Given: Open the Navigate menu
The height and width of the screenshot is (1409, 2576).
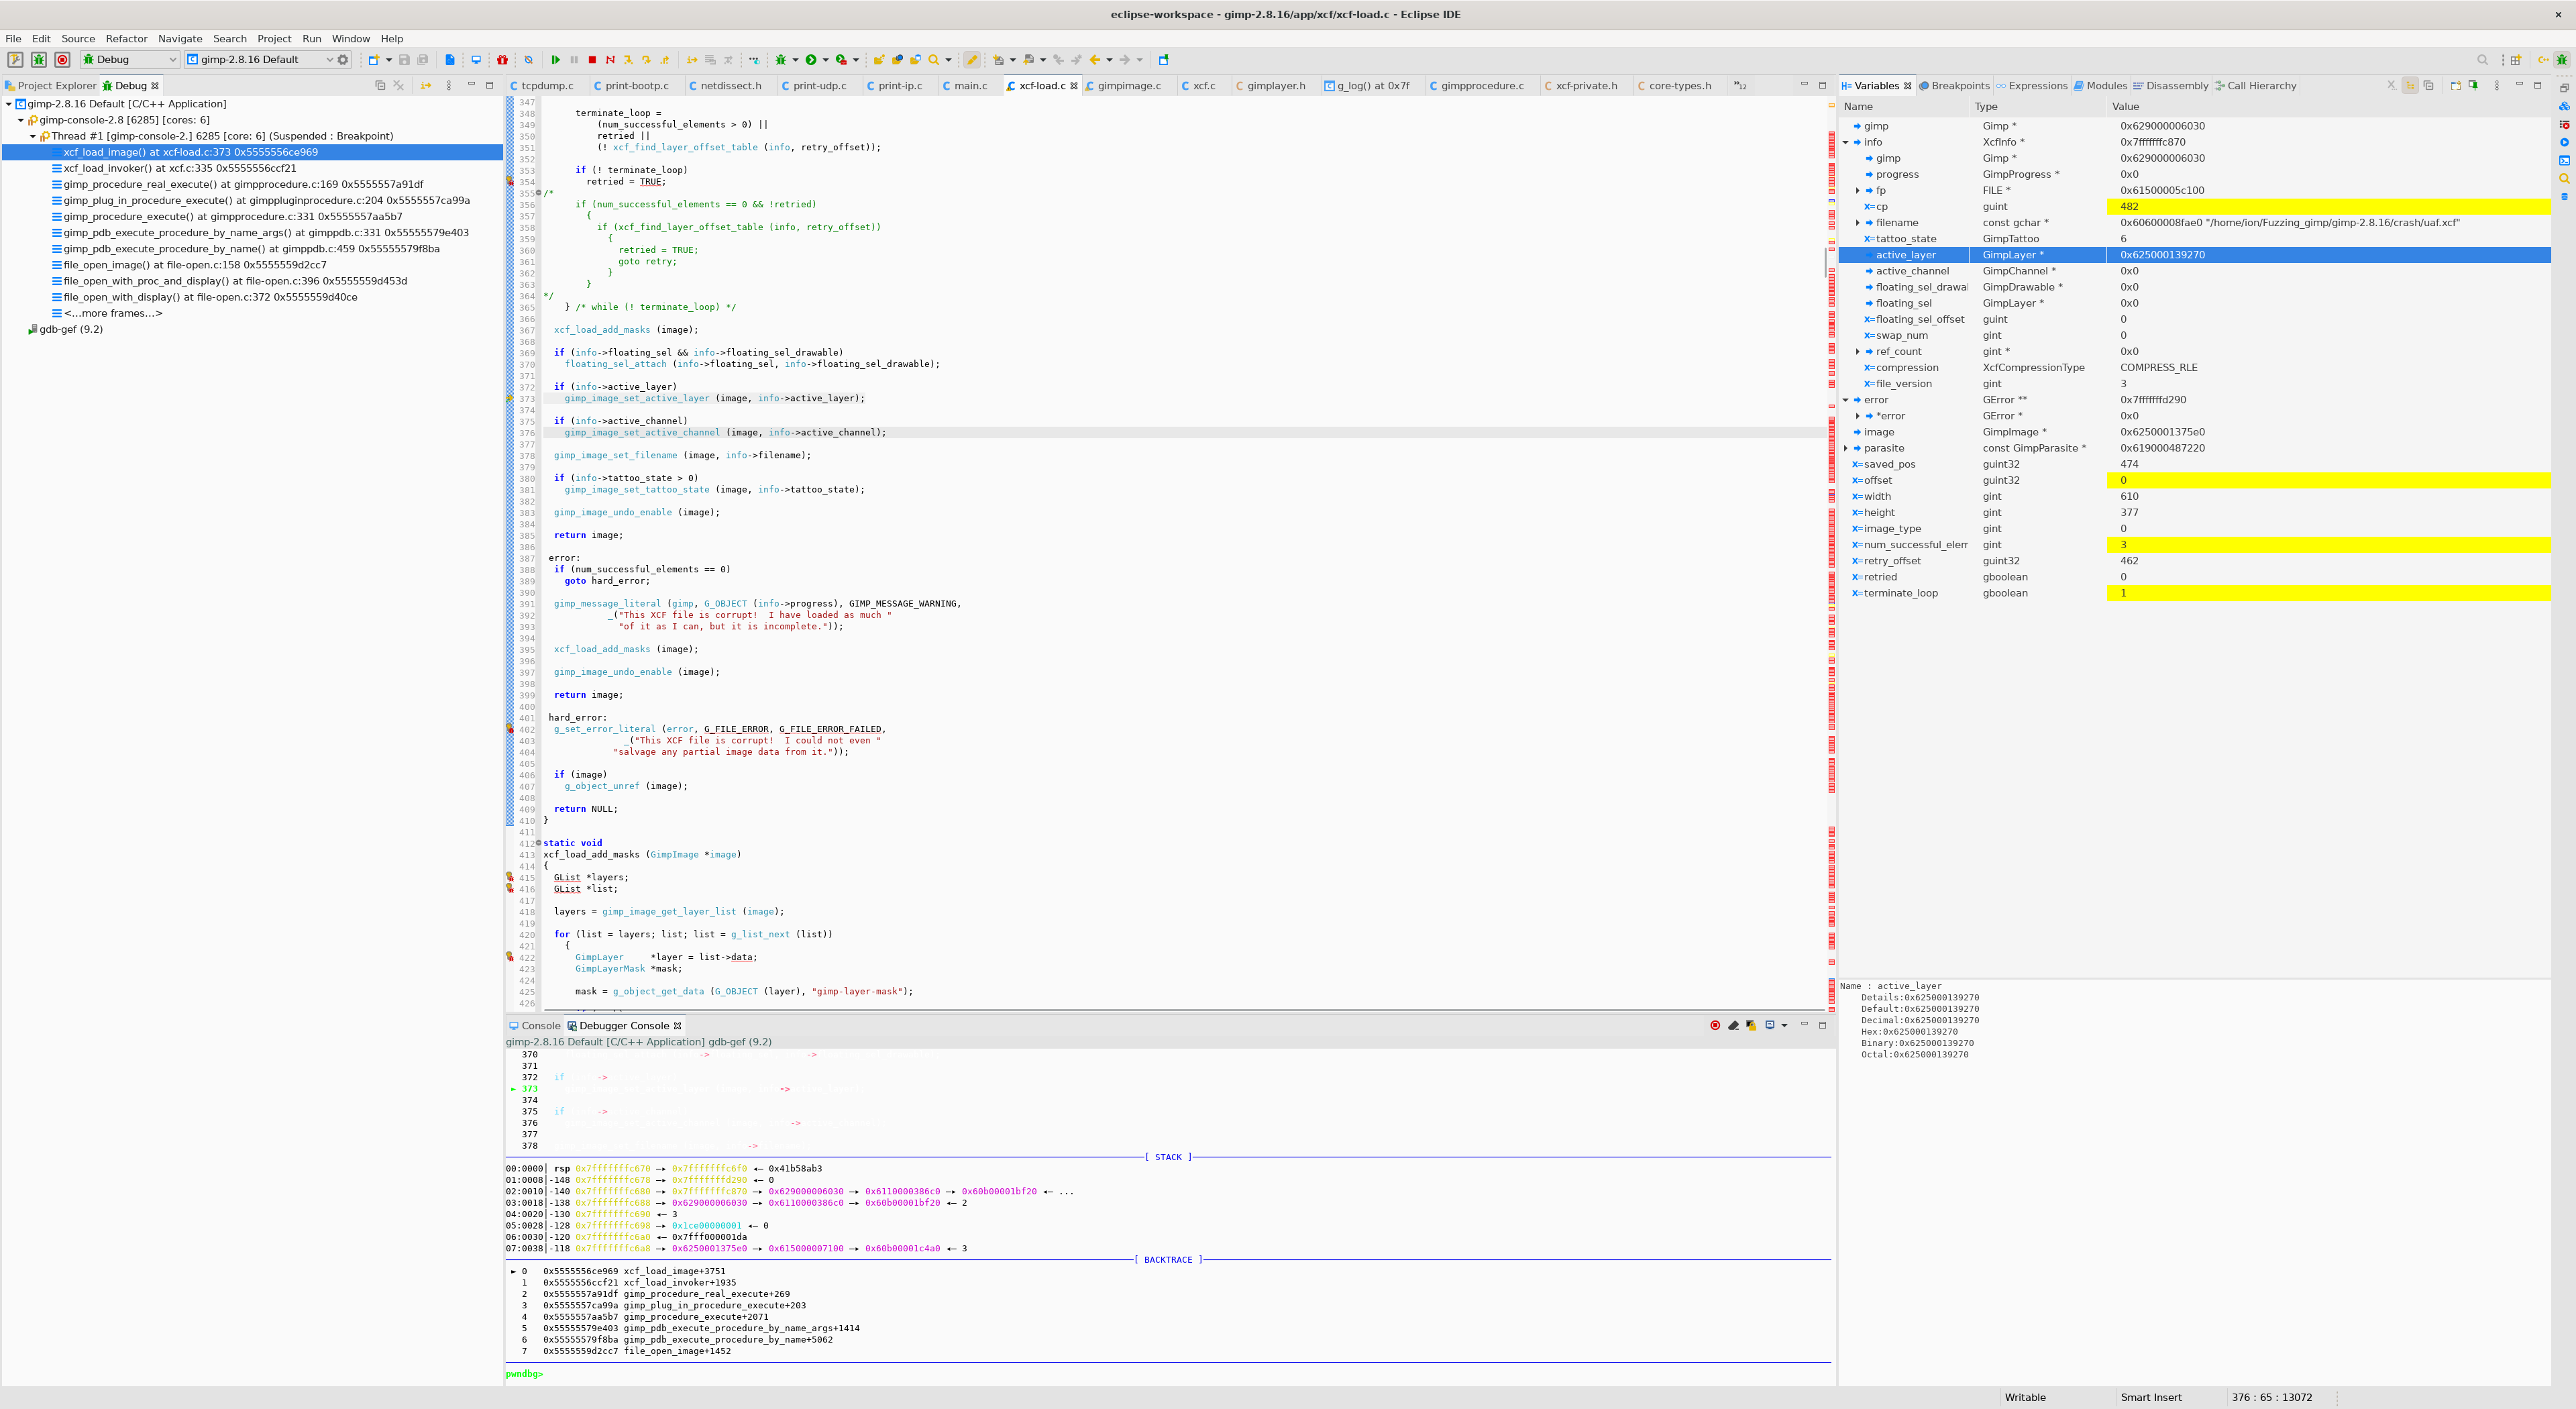Looking at the screenshot, I should [x=180, y=39].
